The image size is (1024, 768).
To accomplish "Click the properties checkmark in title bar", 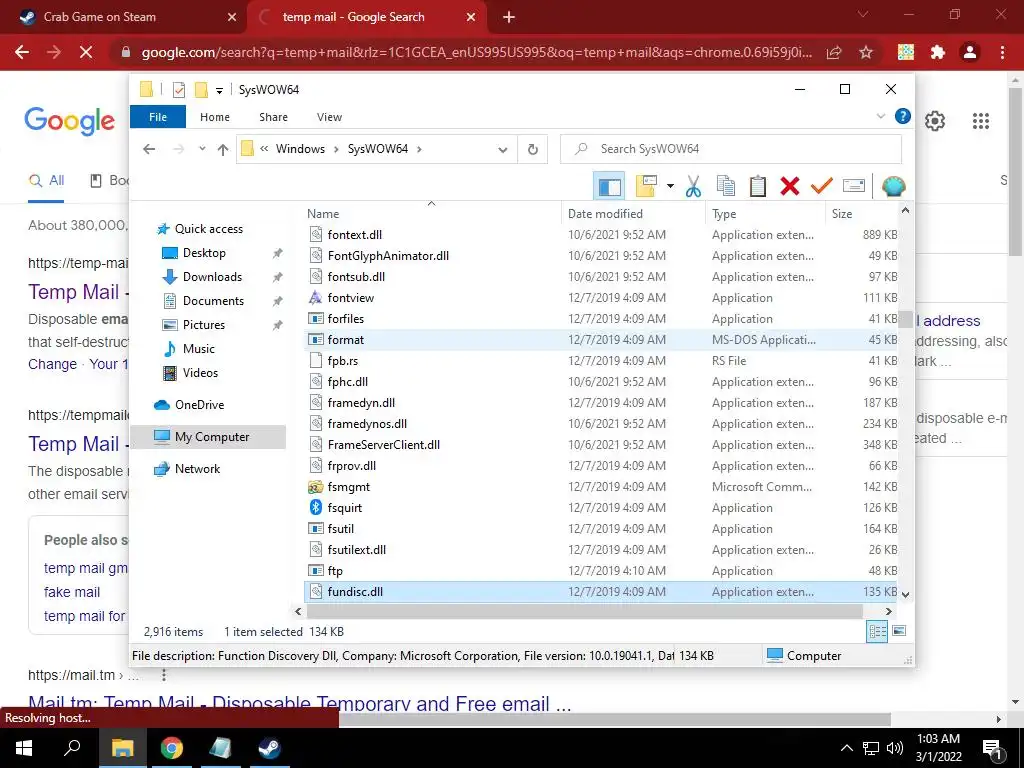I will [179, 89].
